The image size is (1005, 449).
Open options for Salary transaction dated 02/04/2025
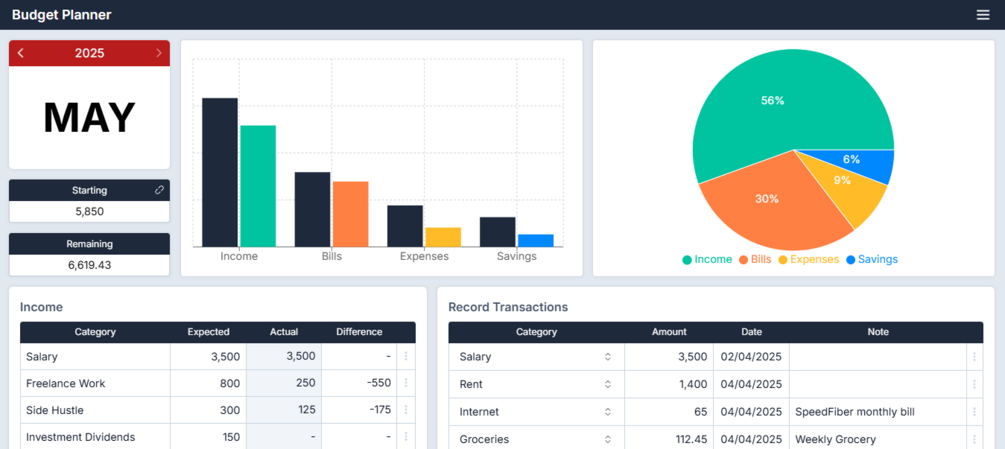974,357
